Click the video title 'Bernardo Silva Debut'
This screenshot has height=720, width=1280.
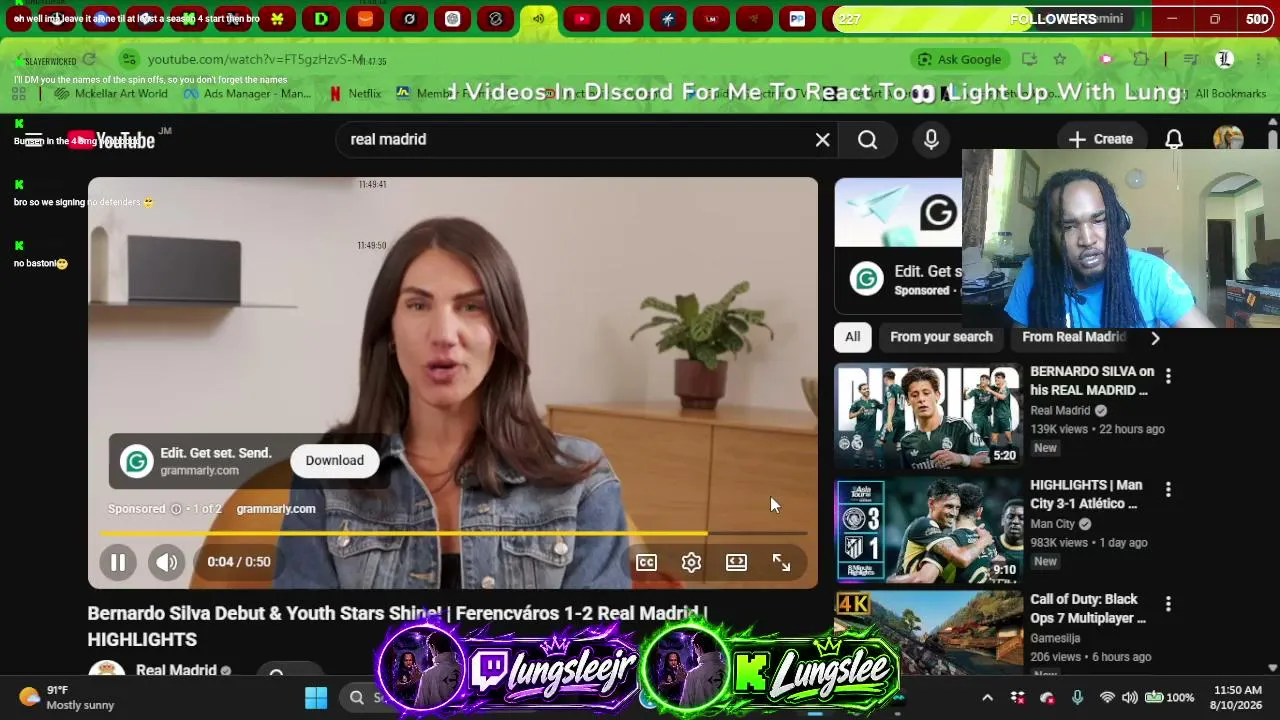tap(398, 626)
